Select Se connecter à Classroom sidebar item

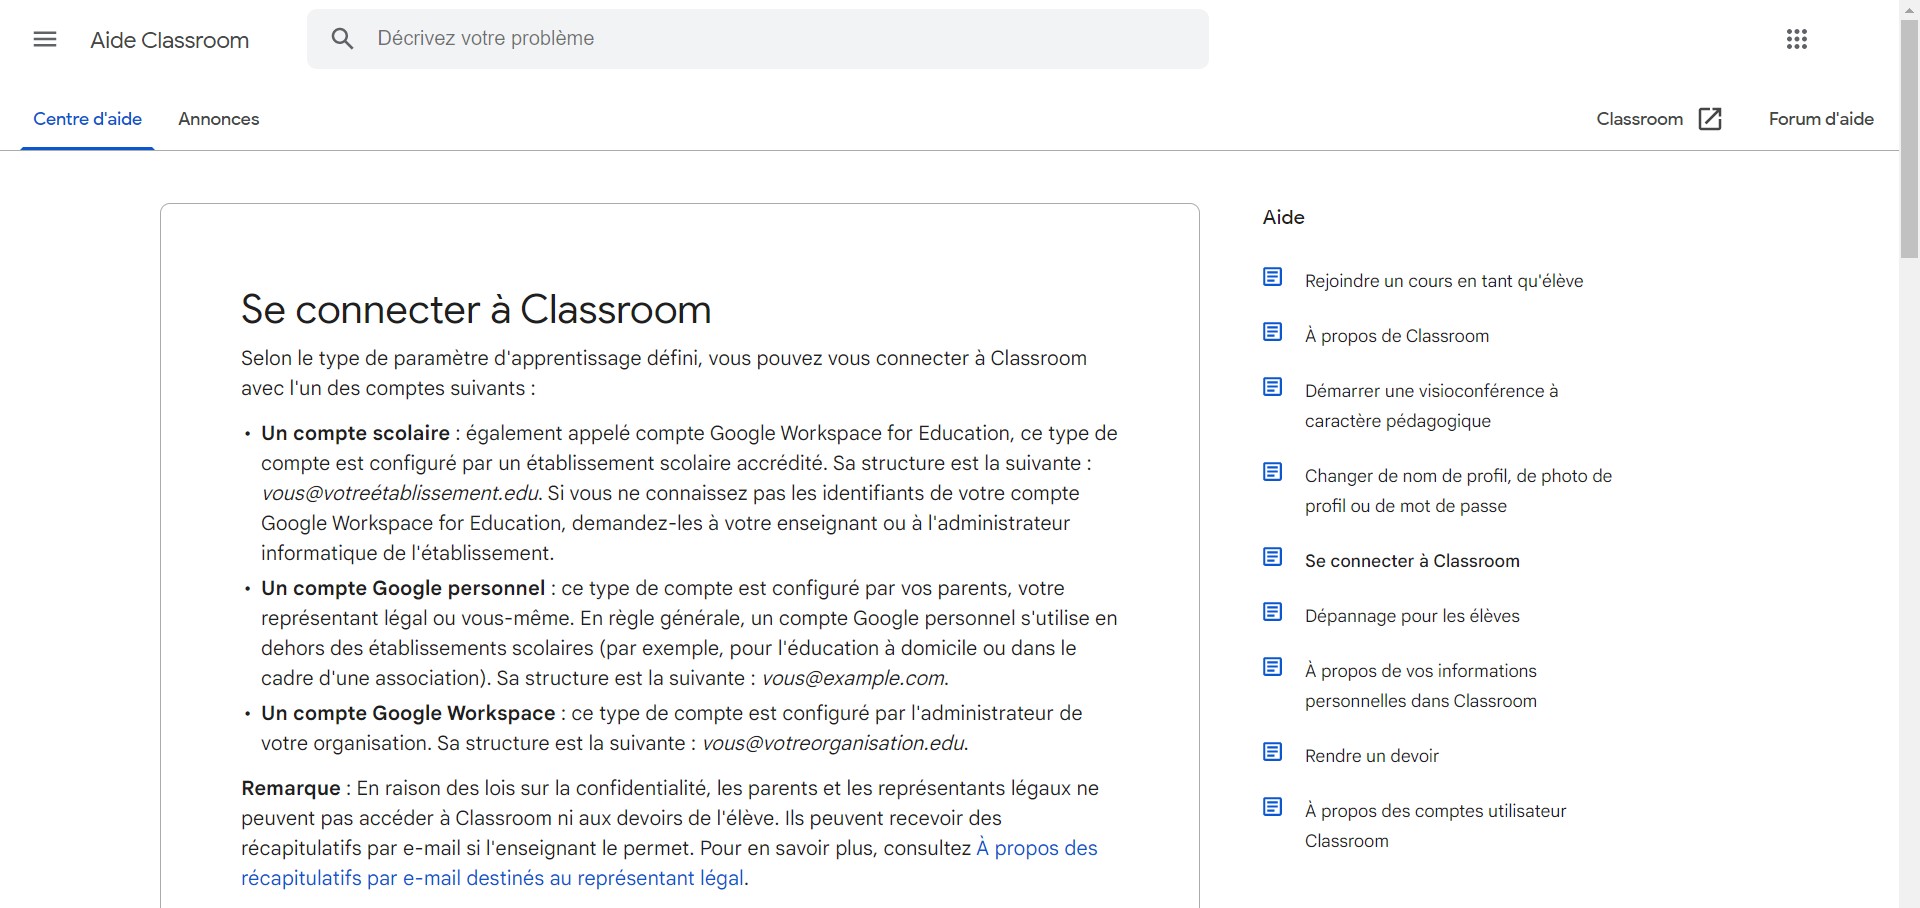(x=1411, y=561)
